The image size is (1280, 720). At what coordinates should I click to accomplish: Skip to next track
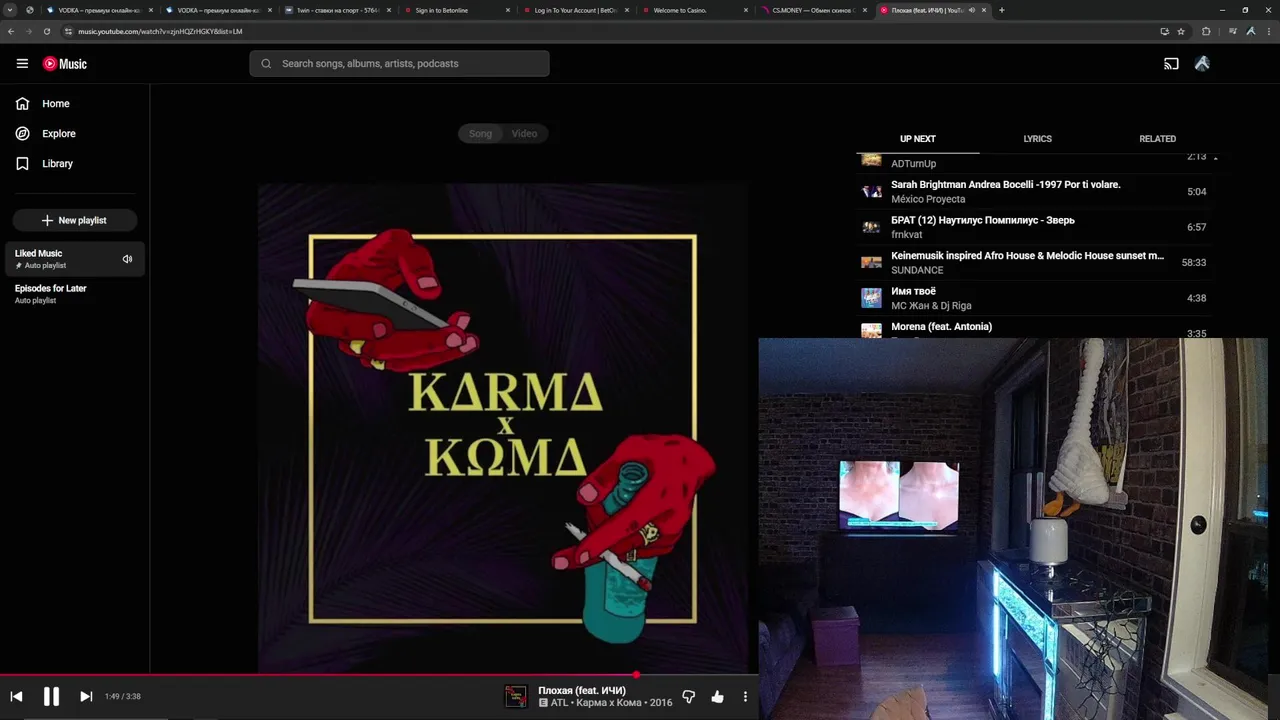(x=86, y=696)
